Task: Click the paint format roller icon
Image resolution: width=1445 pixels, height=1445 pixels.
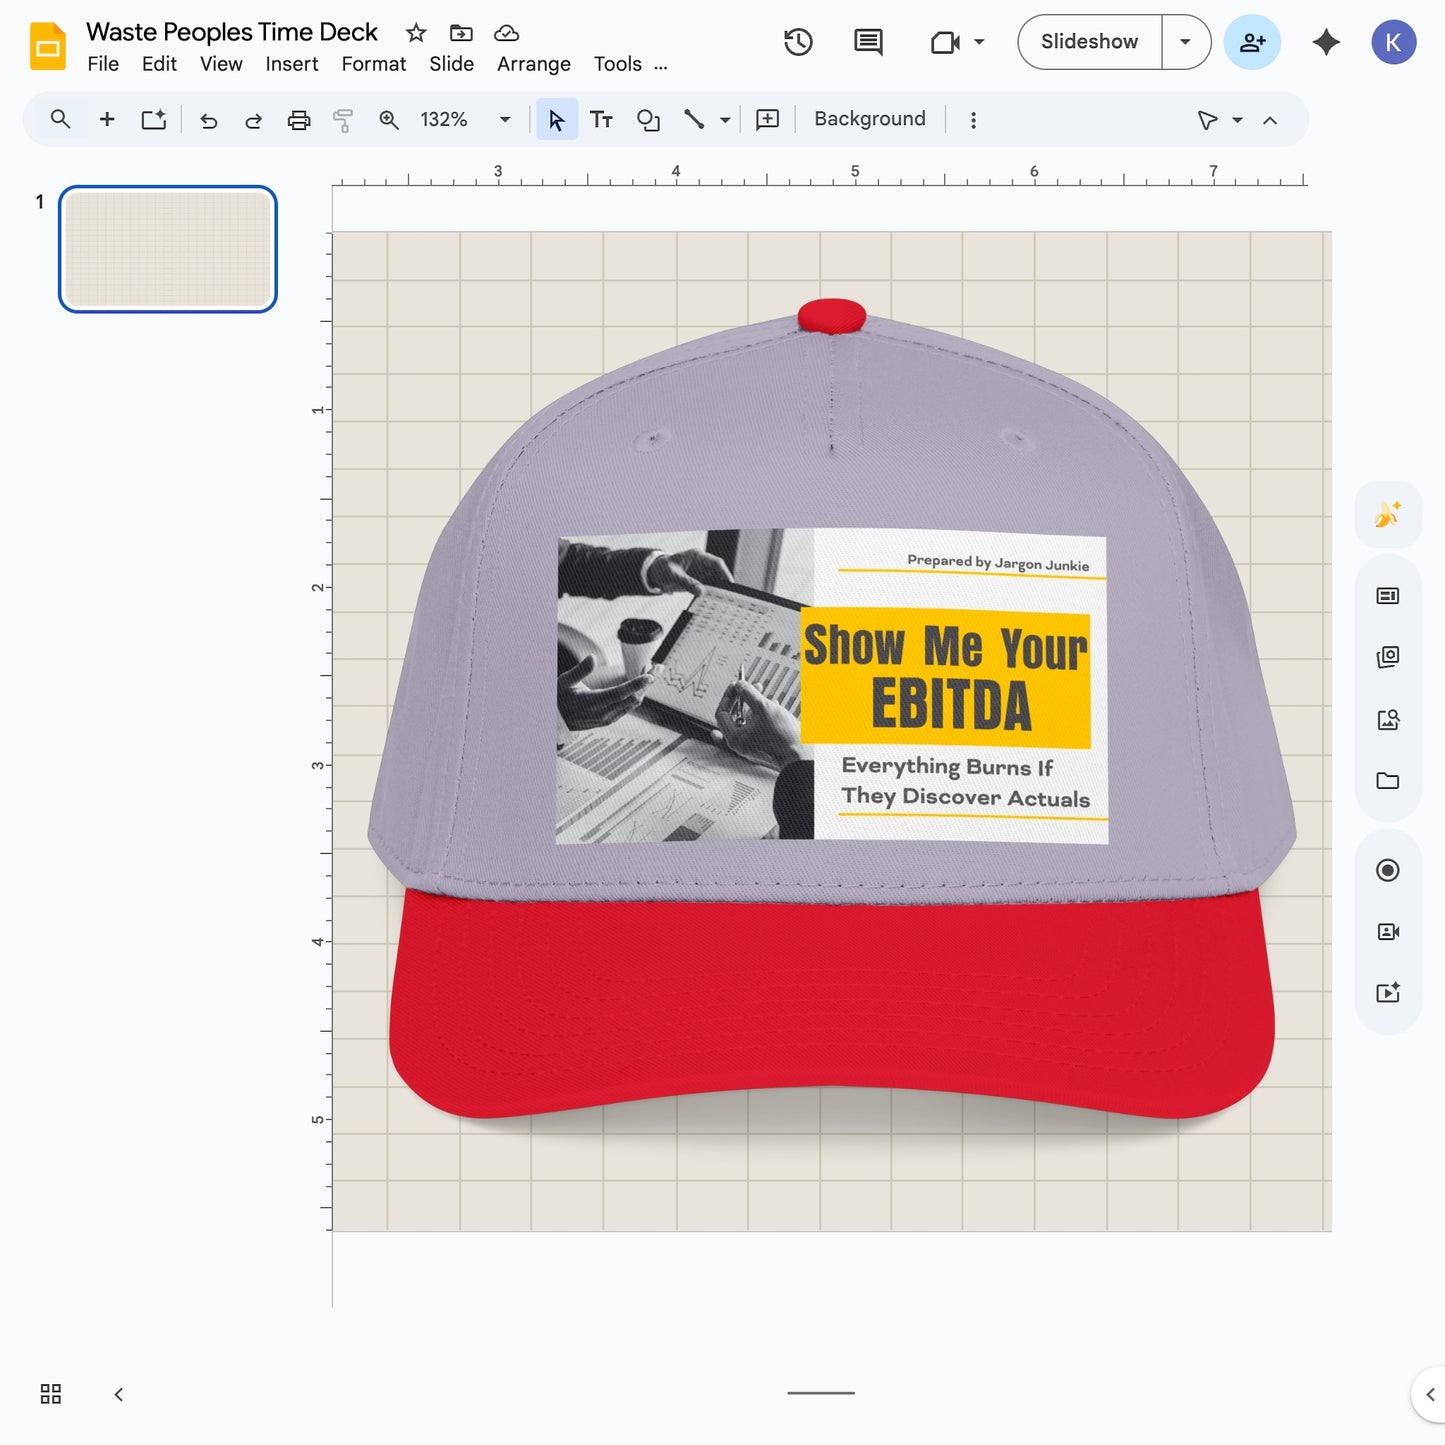Action: (x=343, y=121)
